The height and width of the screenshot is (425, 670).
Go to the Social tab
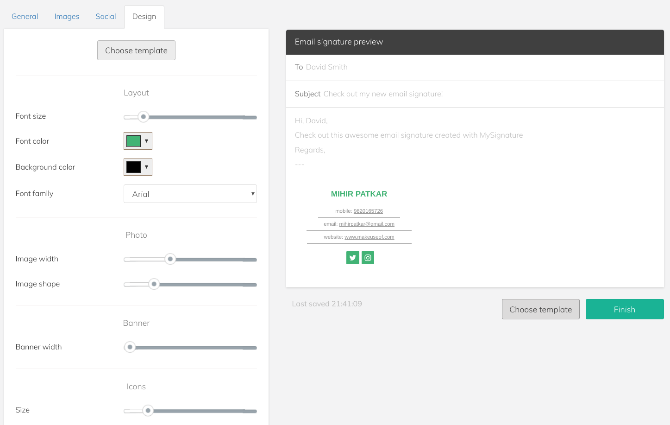(x=106, y=16)
